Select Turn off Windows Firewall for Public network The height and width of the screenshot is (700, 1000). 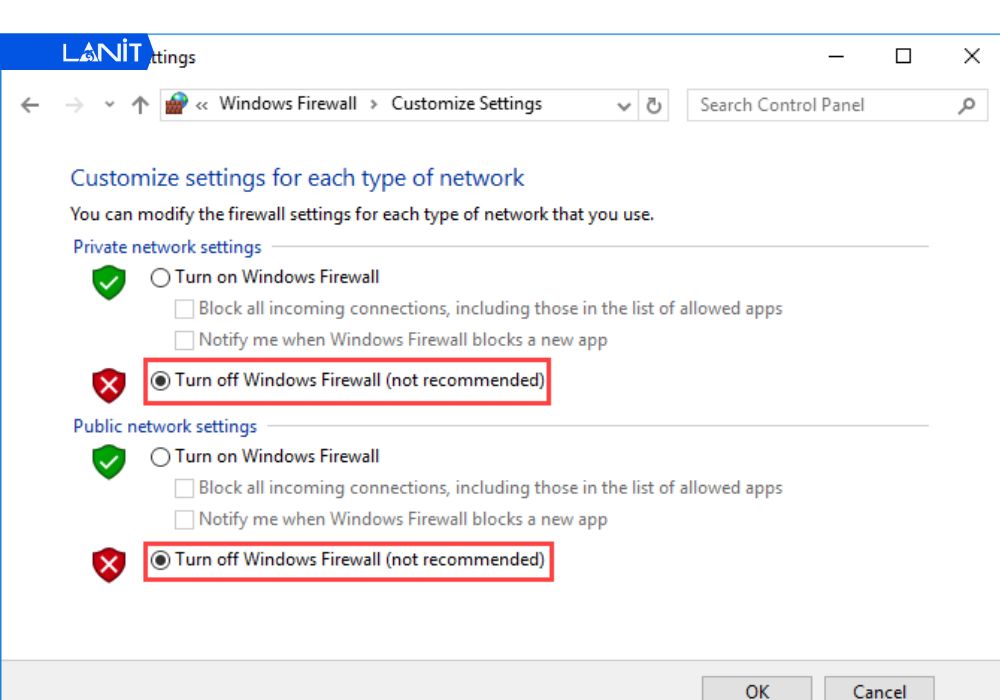click(x=160, y=560)
